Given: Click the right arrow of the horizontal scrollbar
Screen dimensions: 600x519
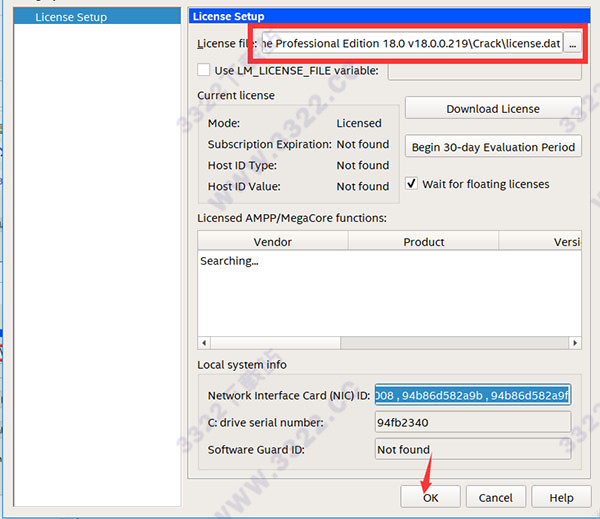Looking at the screenshot, I should point(575,343).
